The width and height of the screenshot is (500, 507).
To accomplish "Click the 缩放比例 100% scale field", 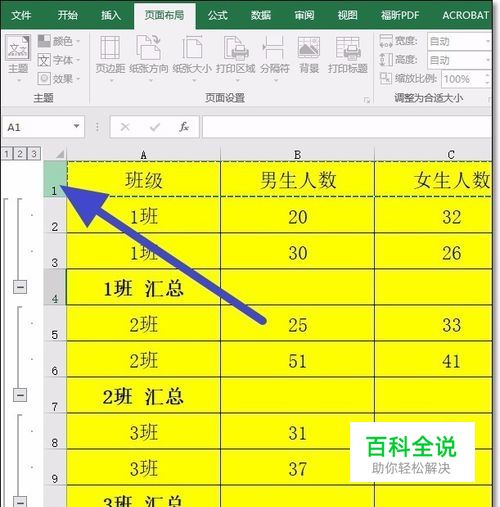I will tap(463, 79).
